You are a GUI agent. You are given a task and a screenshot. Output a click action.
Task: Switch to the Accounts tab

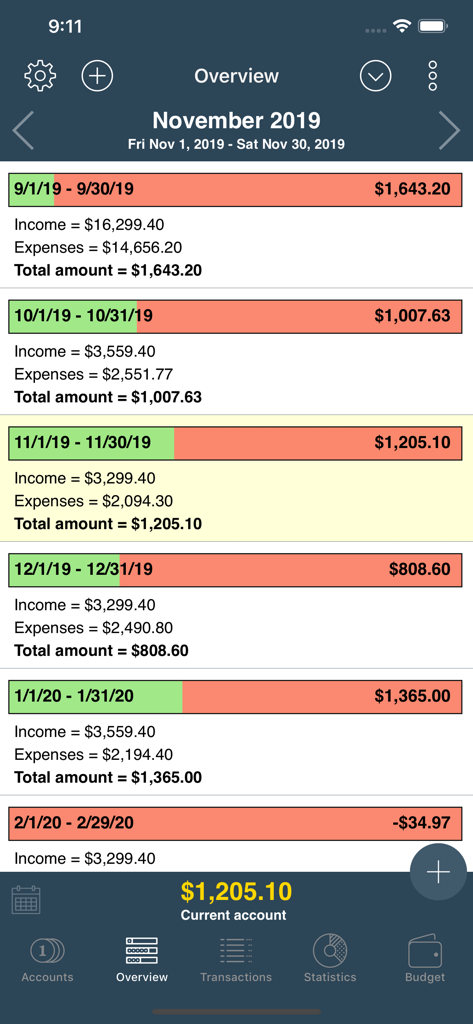pos(47,959)
